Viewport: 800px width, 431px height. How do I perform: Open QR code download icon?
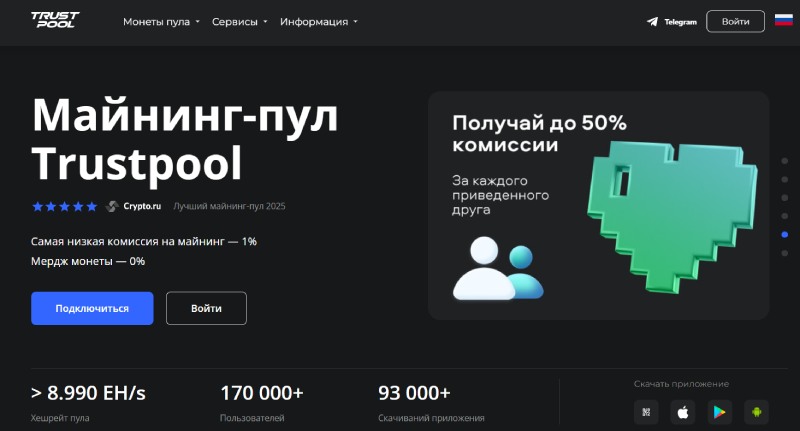[x=646, y=412]
